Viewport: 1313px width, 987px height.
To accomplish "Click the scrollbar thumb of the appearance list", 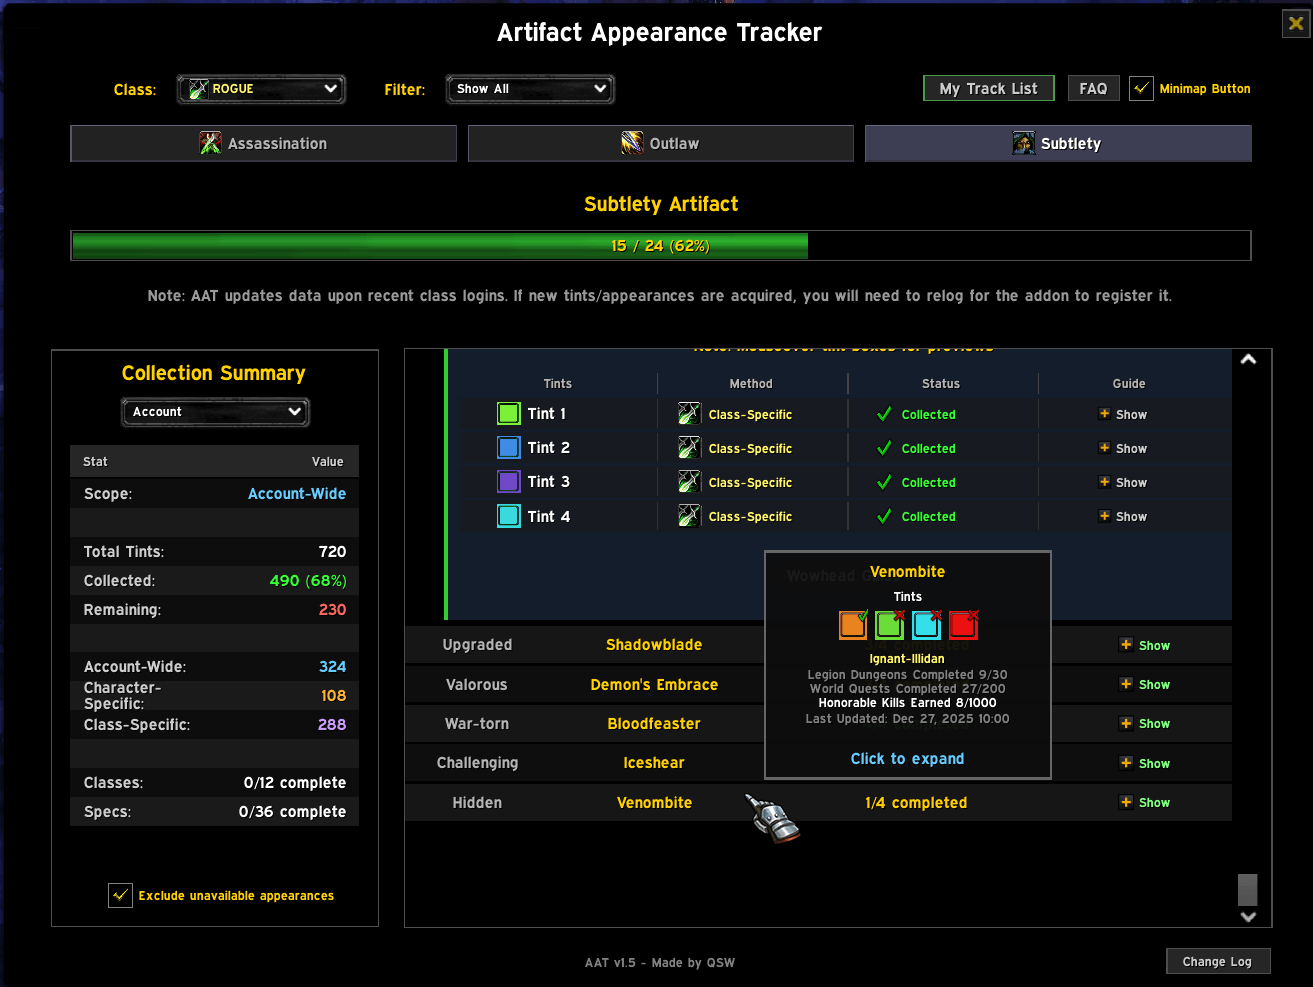I will click(x=1247, y=889).
